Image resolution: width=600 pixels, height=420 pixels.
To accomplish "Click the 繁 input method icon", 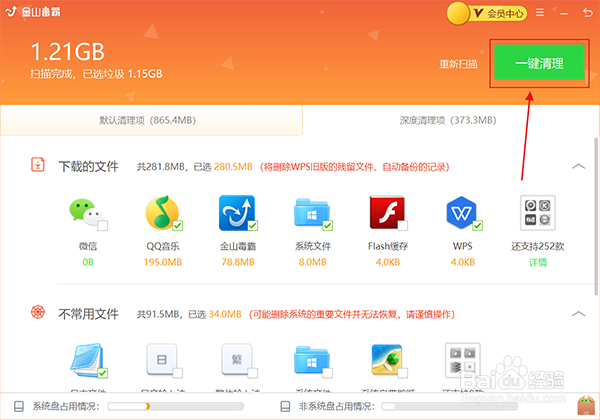I will tap(236, 360).
